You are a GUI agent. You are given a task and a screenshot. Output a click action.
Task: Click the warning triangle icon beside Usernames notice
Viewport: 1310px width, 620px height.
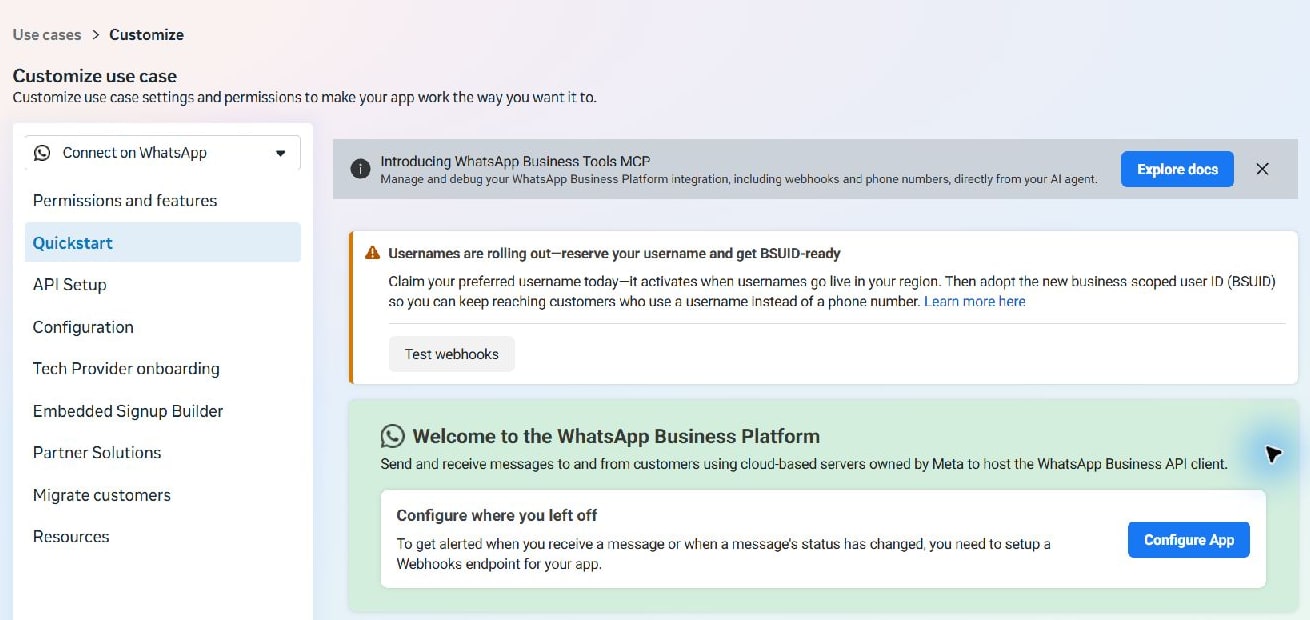point(373,253)
